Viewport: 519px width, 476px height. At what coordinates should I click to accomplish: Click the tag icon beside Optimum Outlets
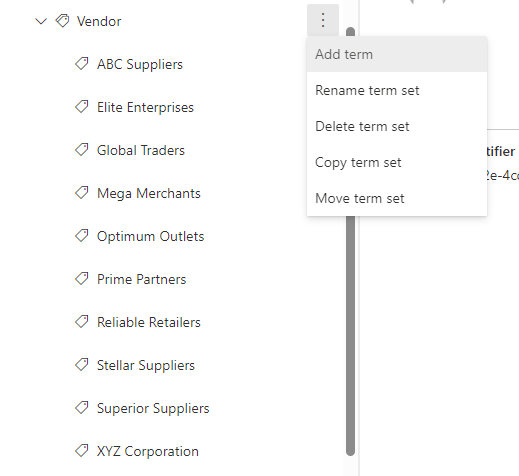(82, 236)
